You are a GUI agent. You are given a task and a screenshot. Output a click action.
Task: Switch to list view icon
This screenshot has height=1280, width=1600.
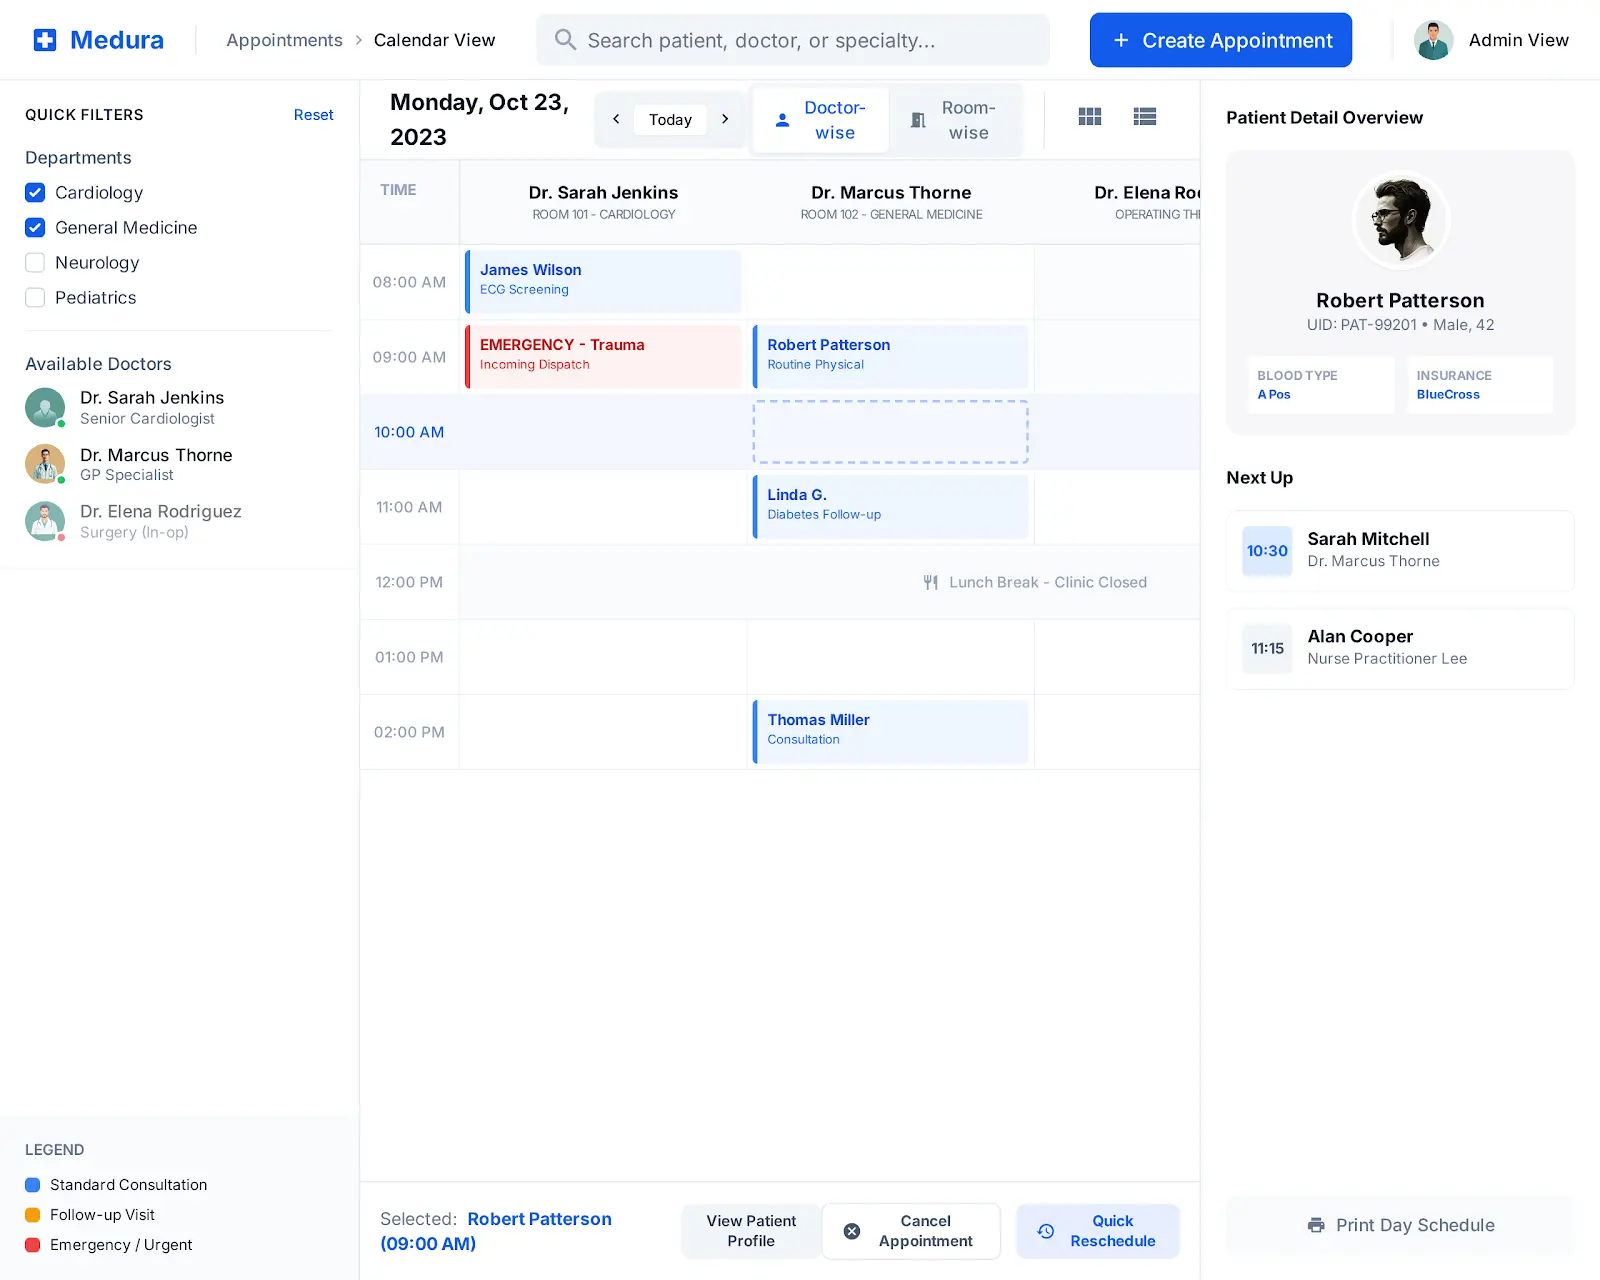tap(1145, 117)
